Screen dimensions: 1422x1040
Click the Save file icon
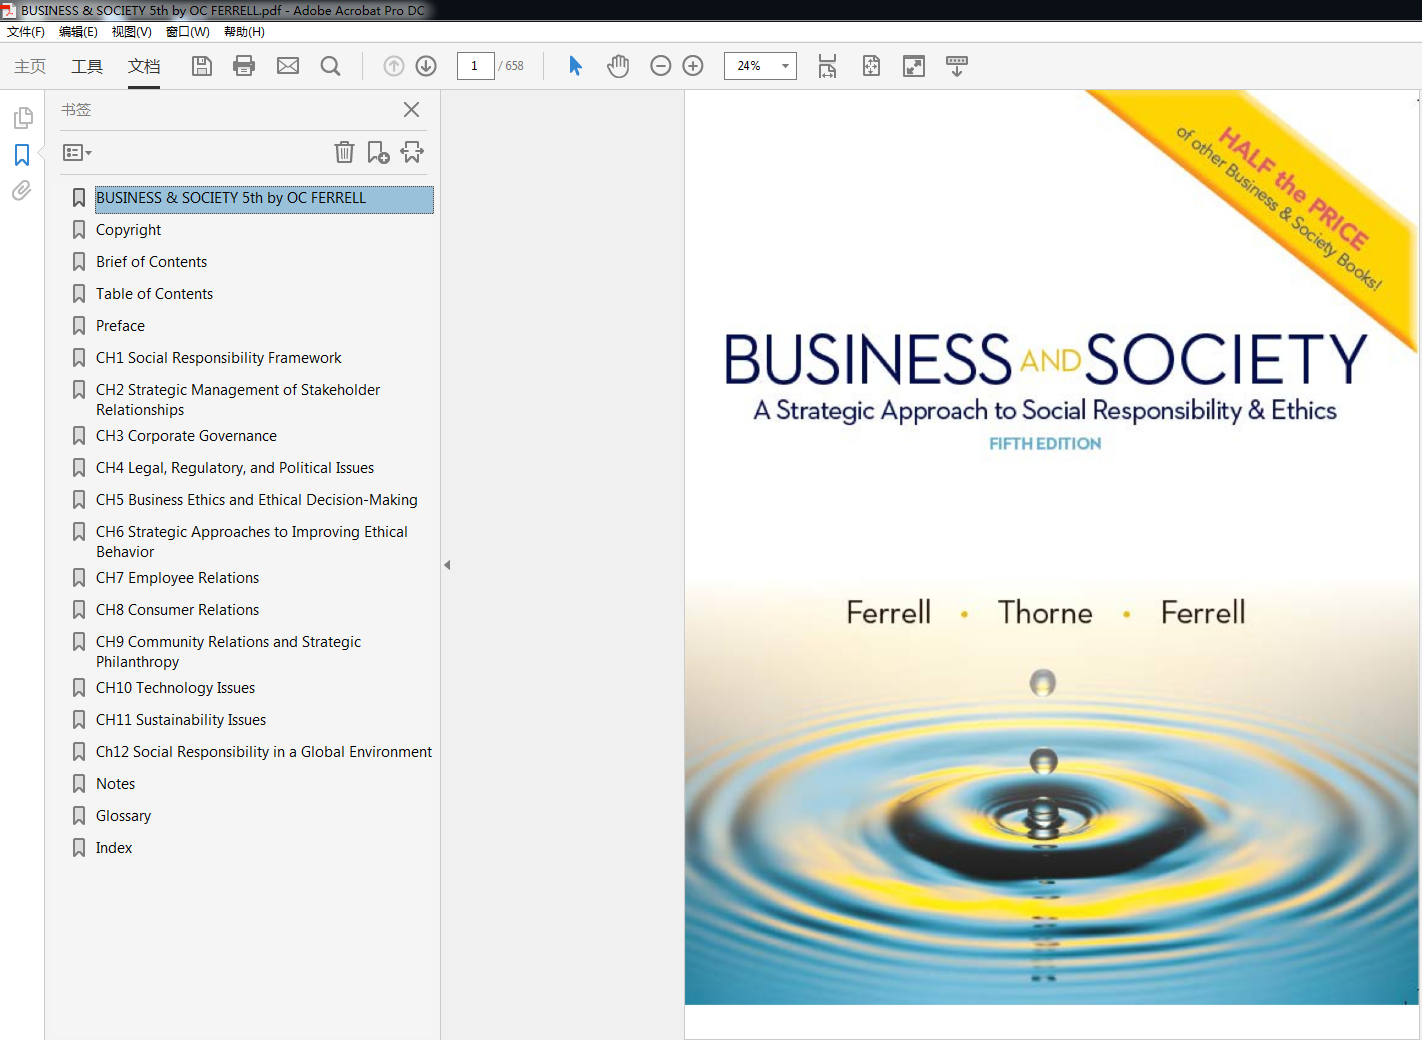click(202, 66)
